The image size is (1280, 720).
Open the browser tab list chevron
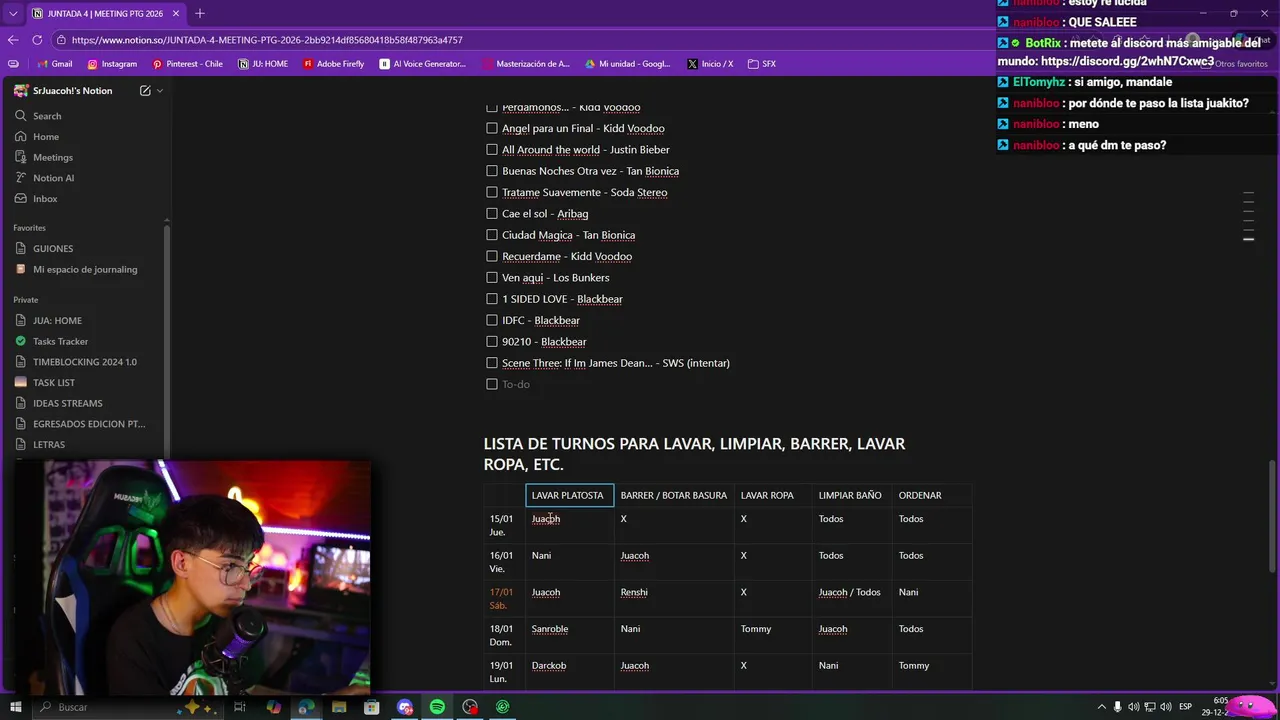[13, 14]
